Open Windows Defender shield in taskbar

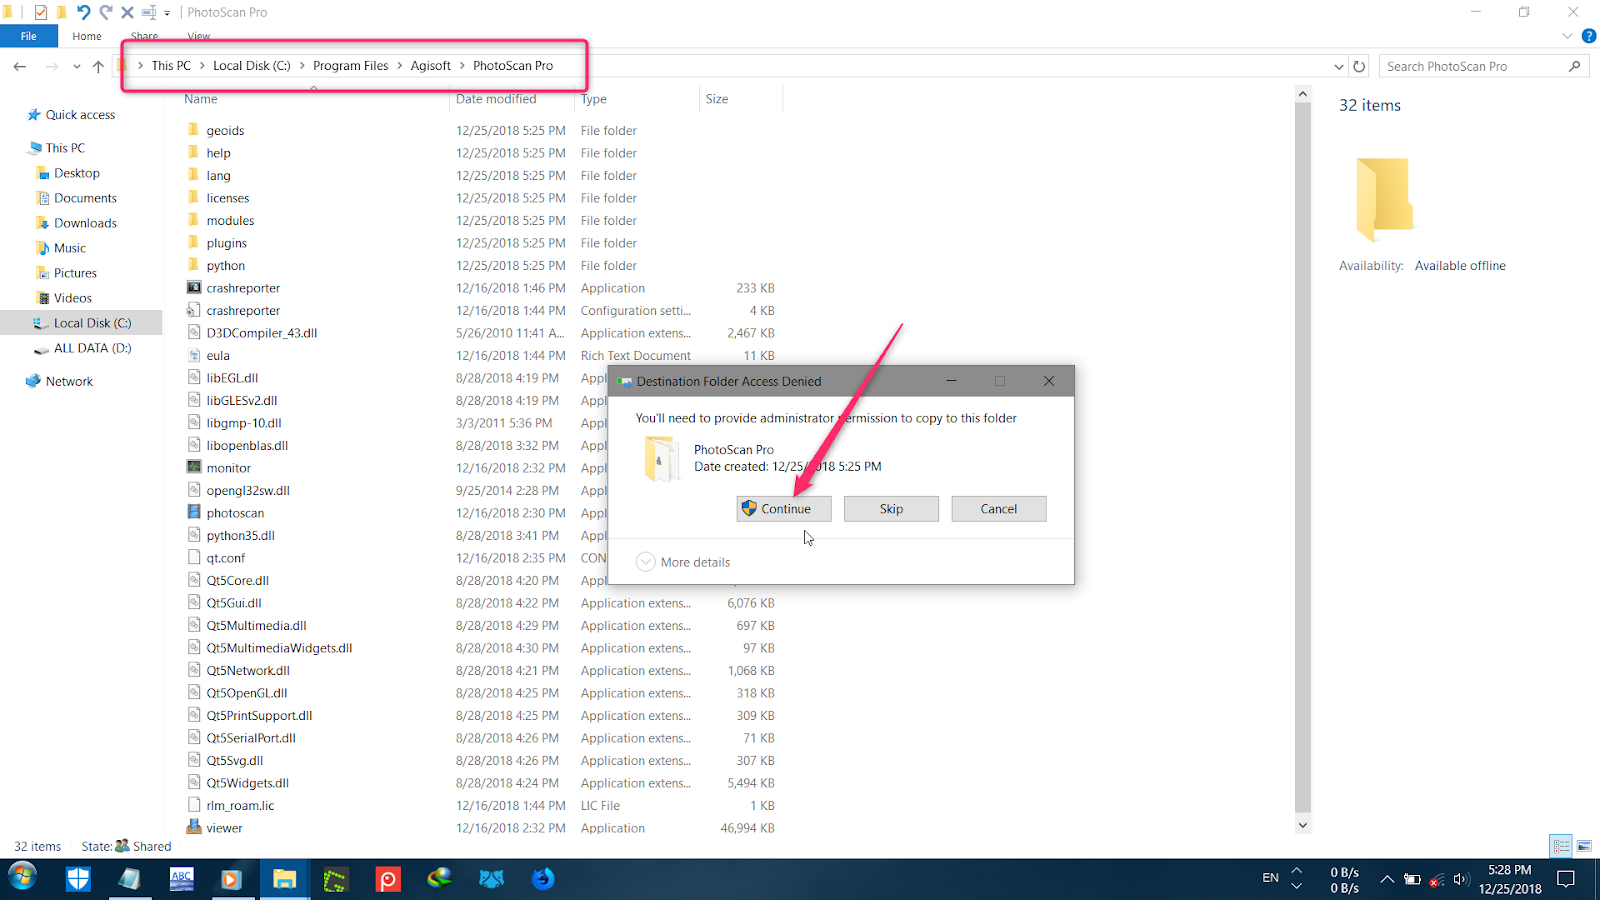click(78, 879)
